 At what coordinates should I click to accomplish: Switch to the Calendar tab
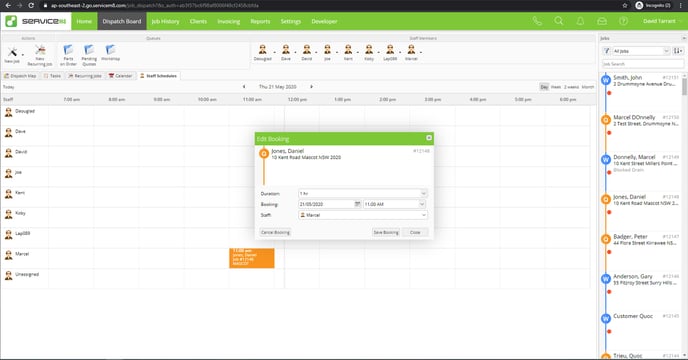coord(120,76)
